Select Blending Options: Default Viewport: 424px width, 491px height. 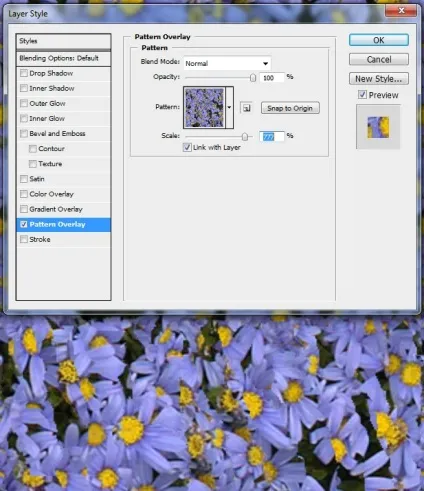click(x=63, y=58)
